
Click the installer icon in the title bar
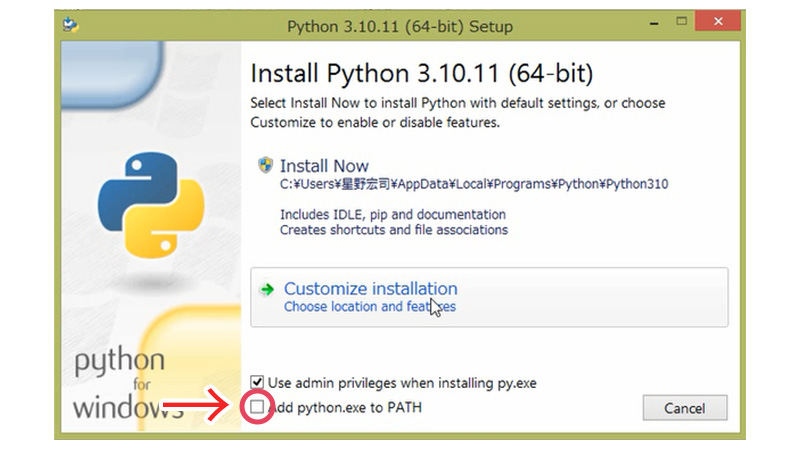pyautogui.click(x=70, y=25)
